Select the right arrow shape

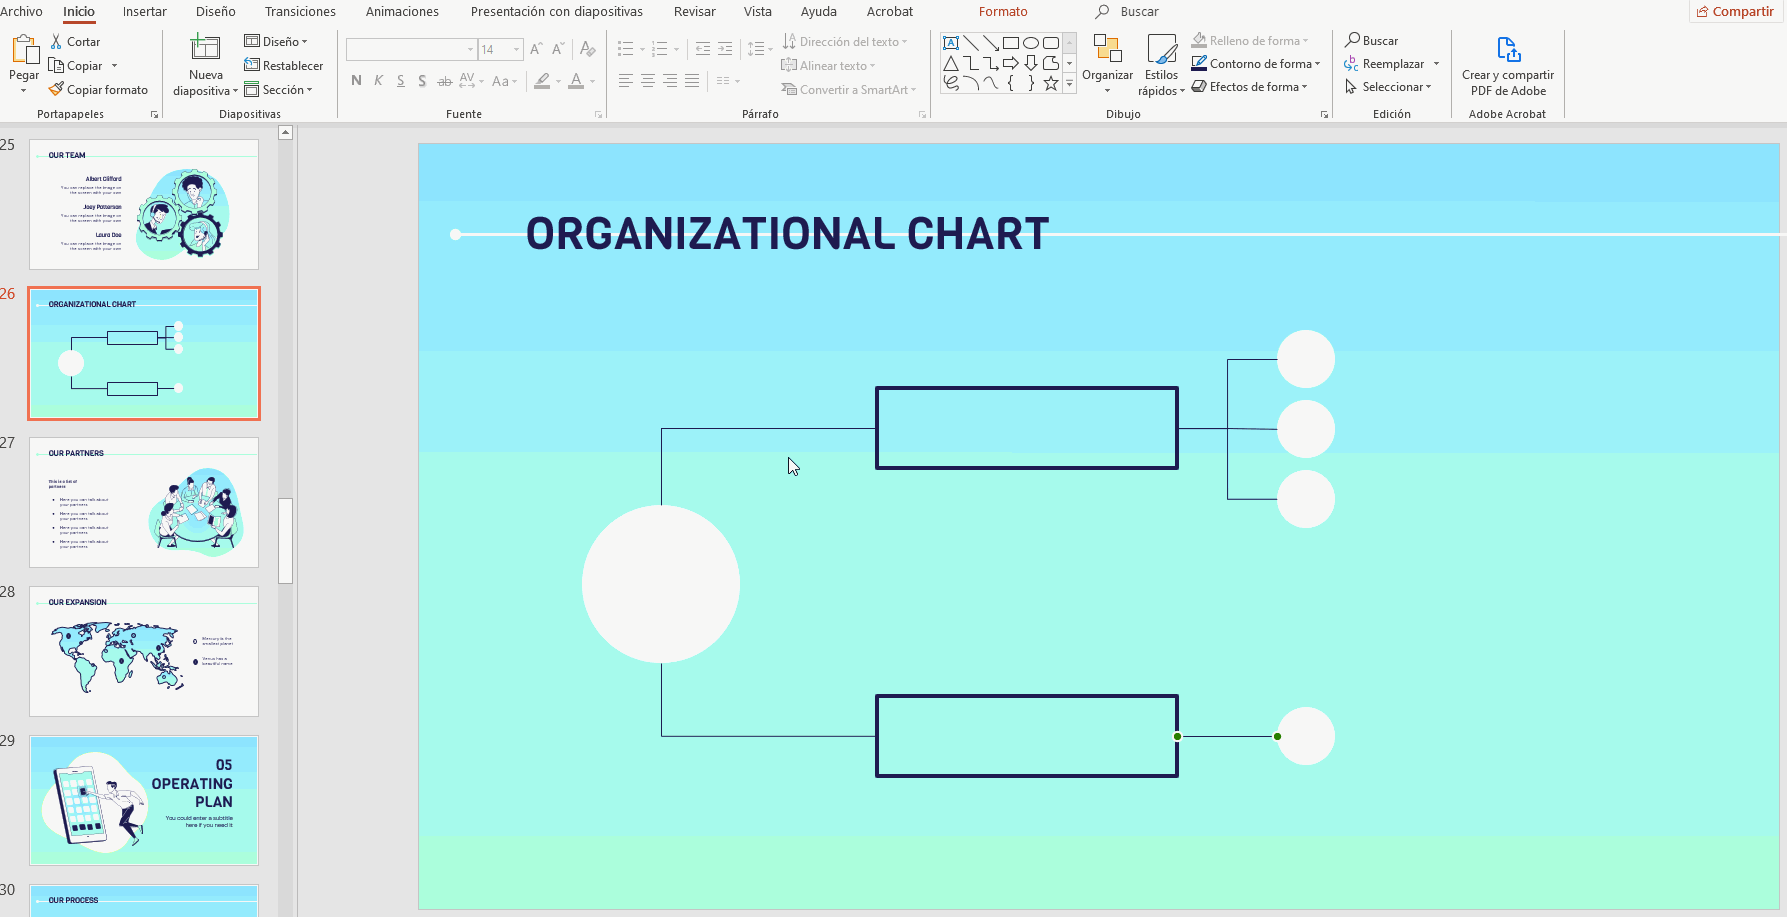pos(1011,63)
